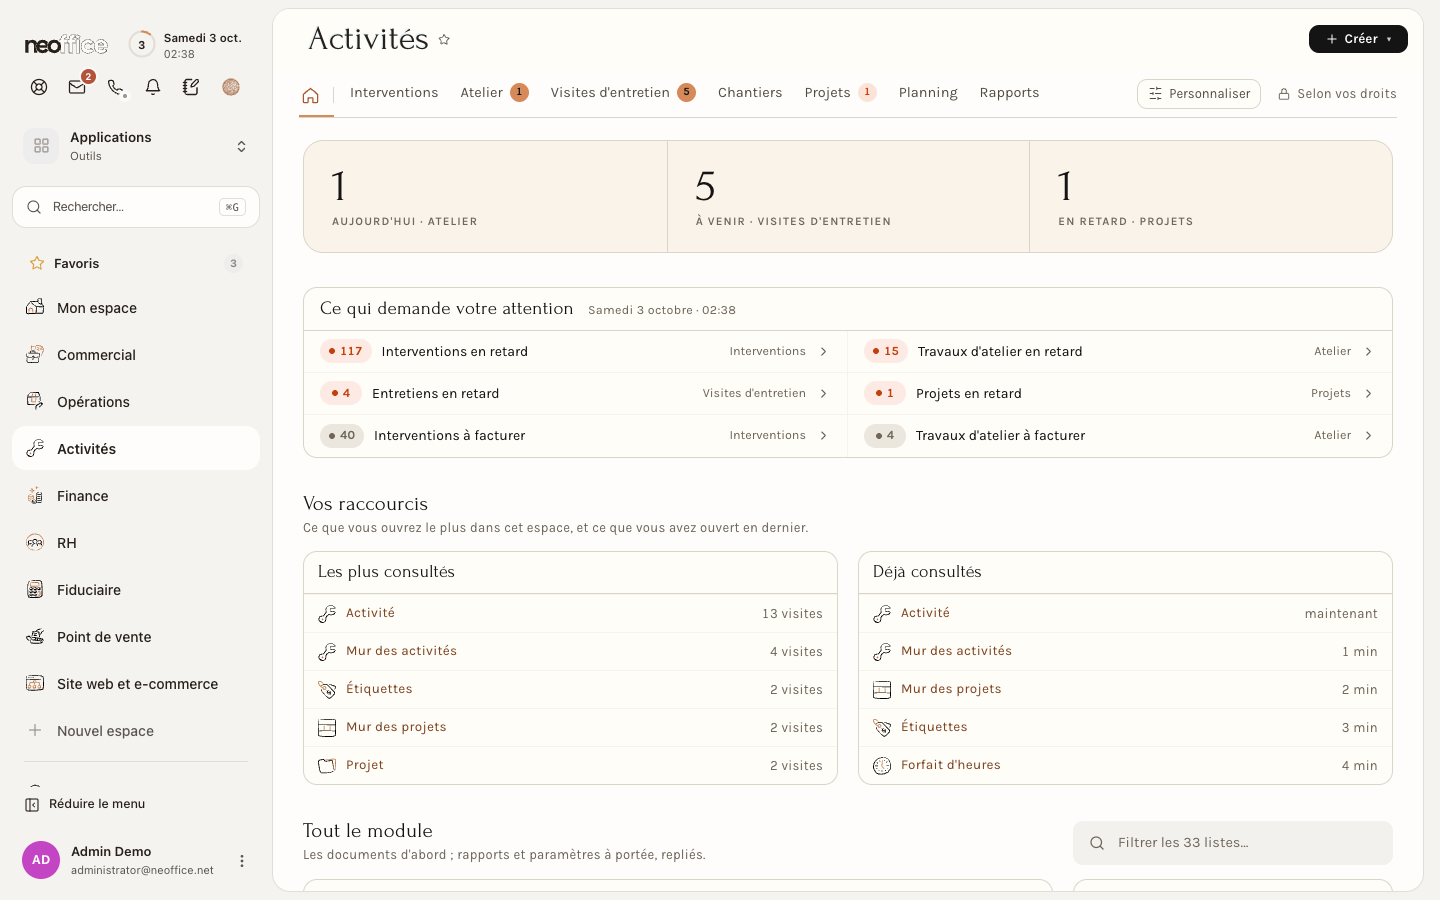The image size is (1440, 900).
Task: Expand Travaux d'atelier en retard row
Action: click(x=1120, y=351)
